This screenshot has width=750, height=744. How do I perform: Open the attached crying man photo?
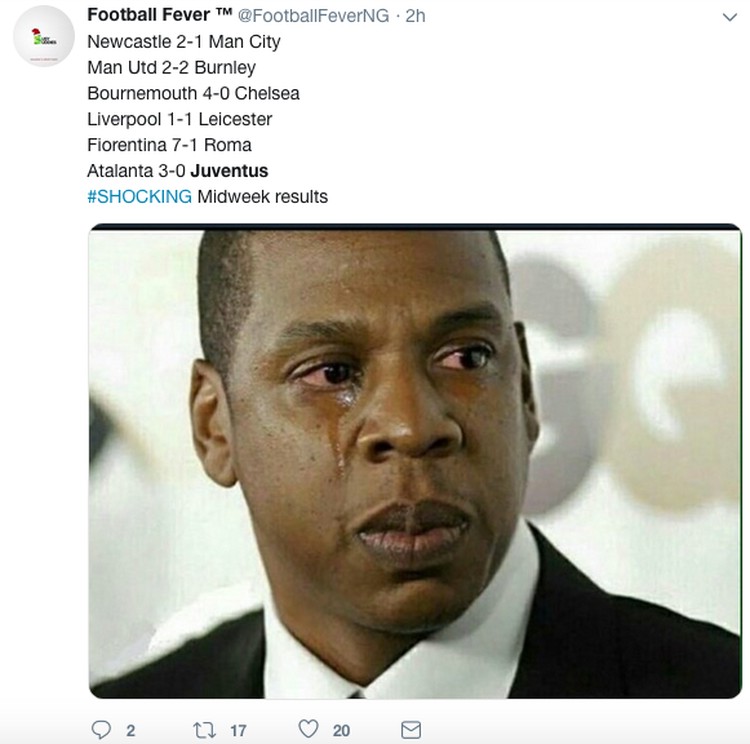point(415,461)
